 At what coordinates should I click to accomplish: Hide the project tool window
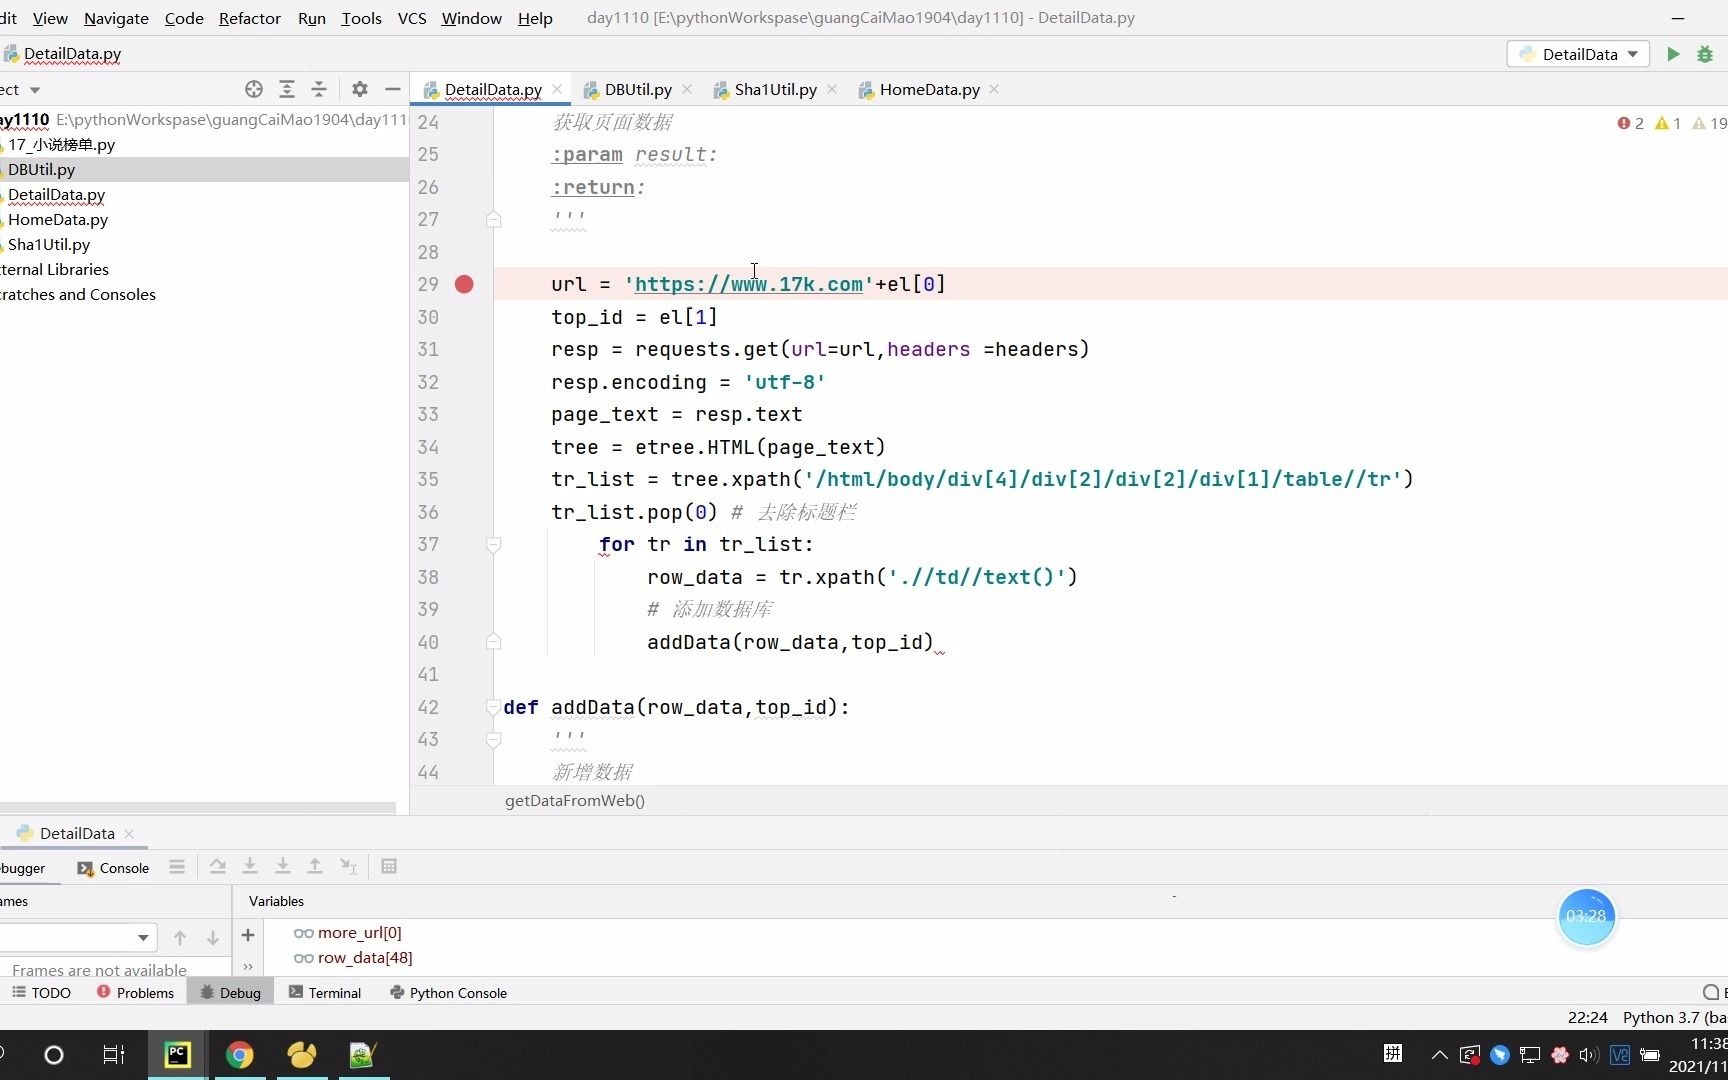pyautogui.click(x=393, y=89)
